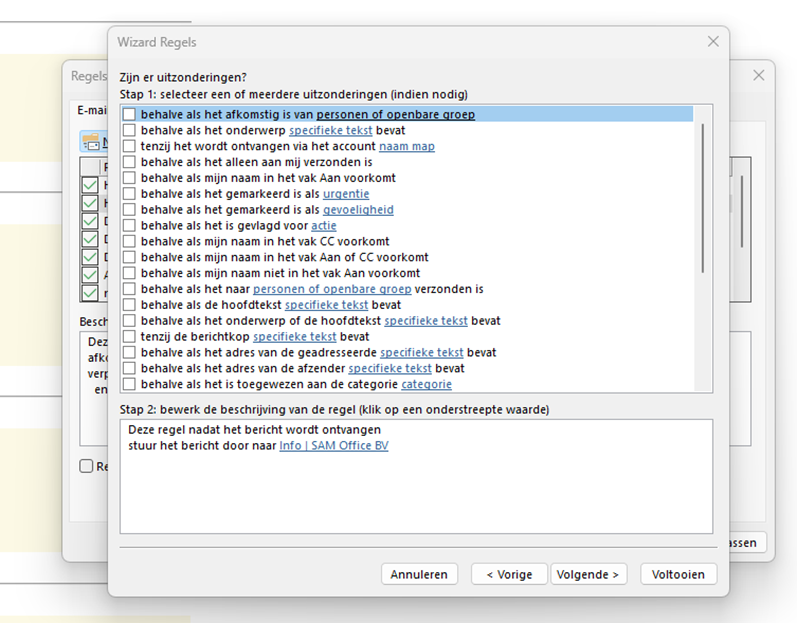797x623 pixels.
Task: Enable 'behalve als het onderwerp specifieke tekst bevat'
Action: click(x=129, y=131)
